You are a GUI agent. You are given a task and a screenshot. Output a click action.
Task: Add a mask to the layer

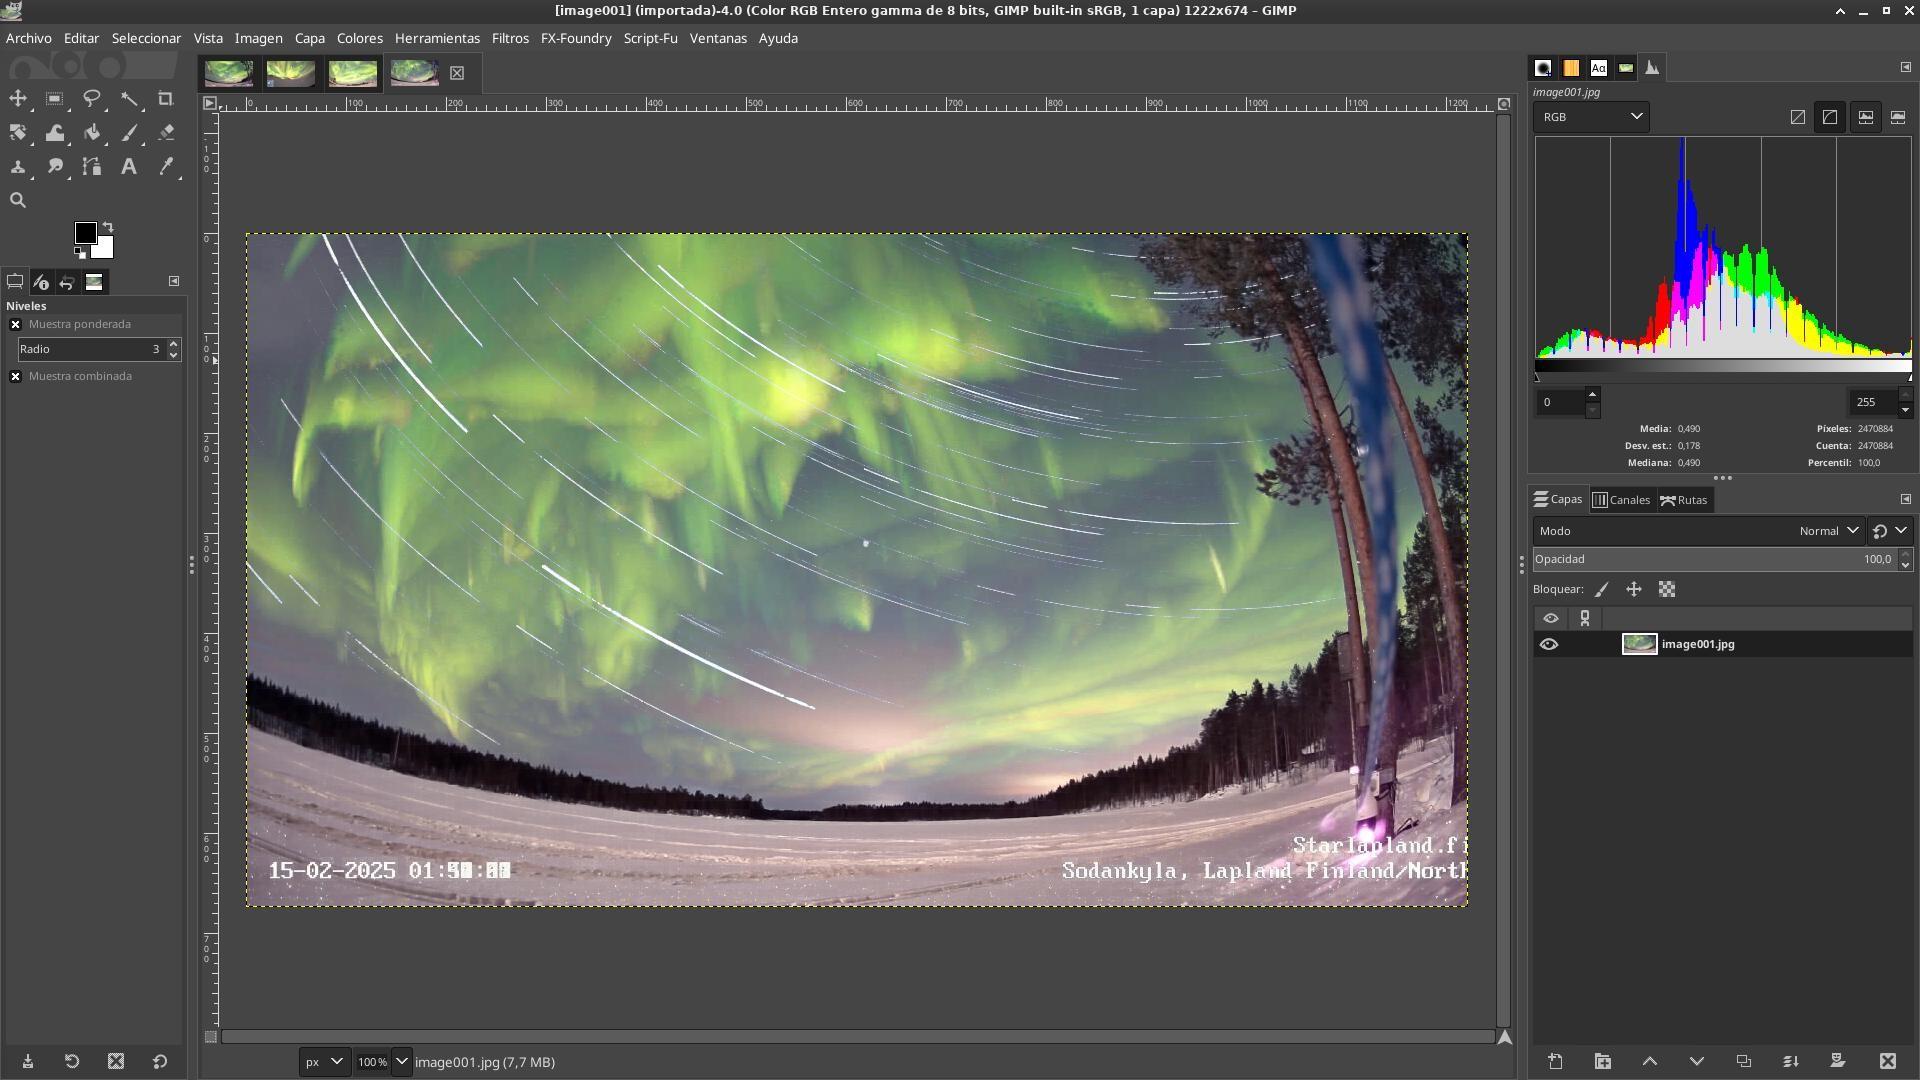pos(1838,1061)
